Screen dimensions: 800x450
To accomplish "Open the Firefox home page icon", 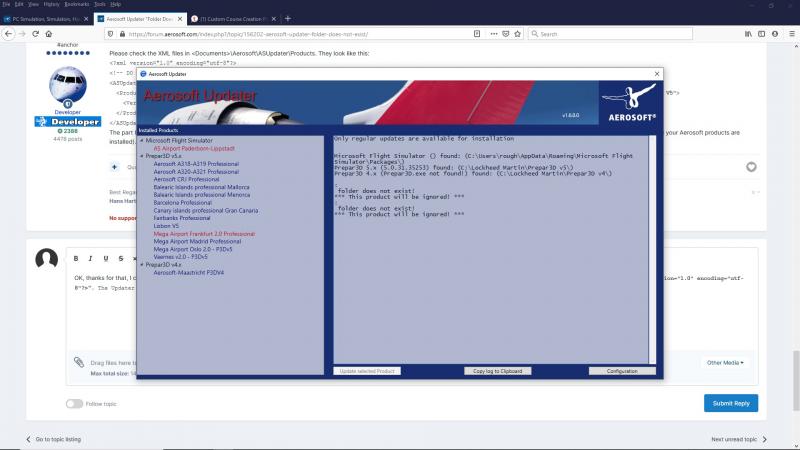I will pos(48,34).
